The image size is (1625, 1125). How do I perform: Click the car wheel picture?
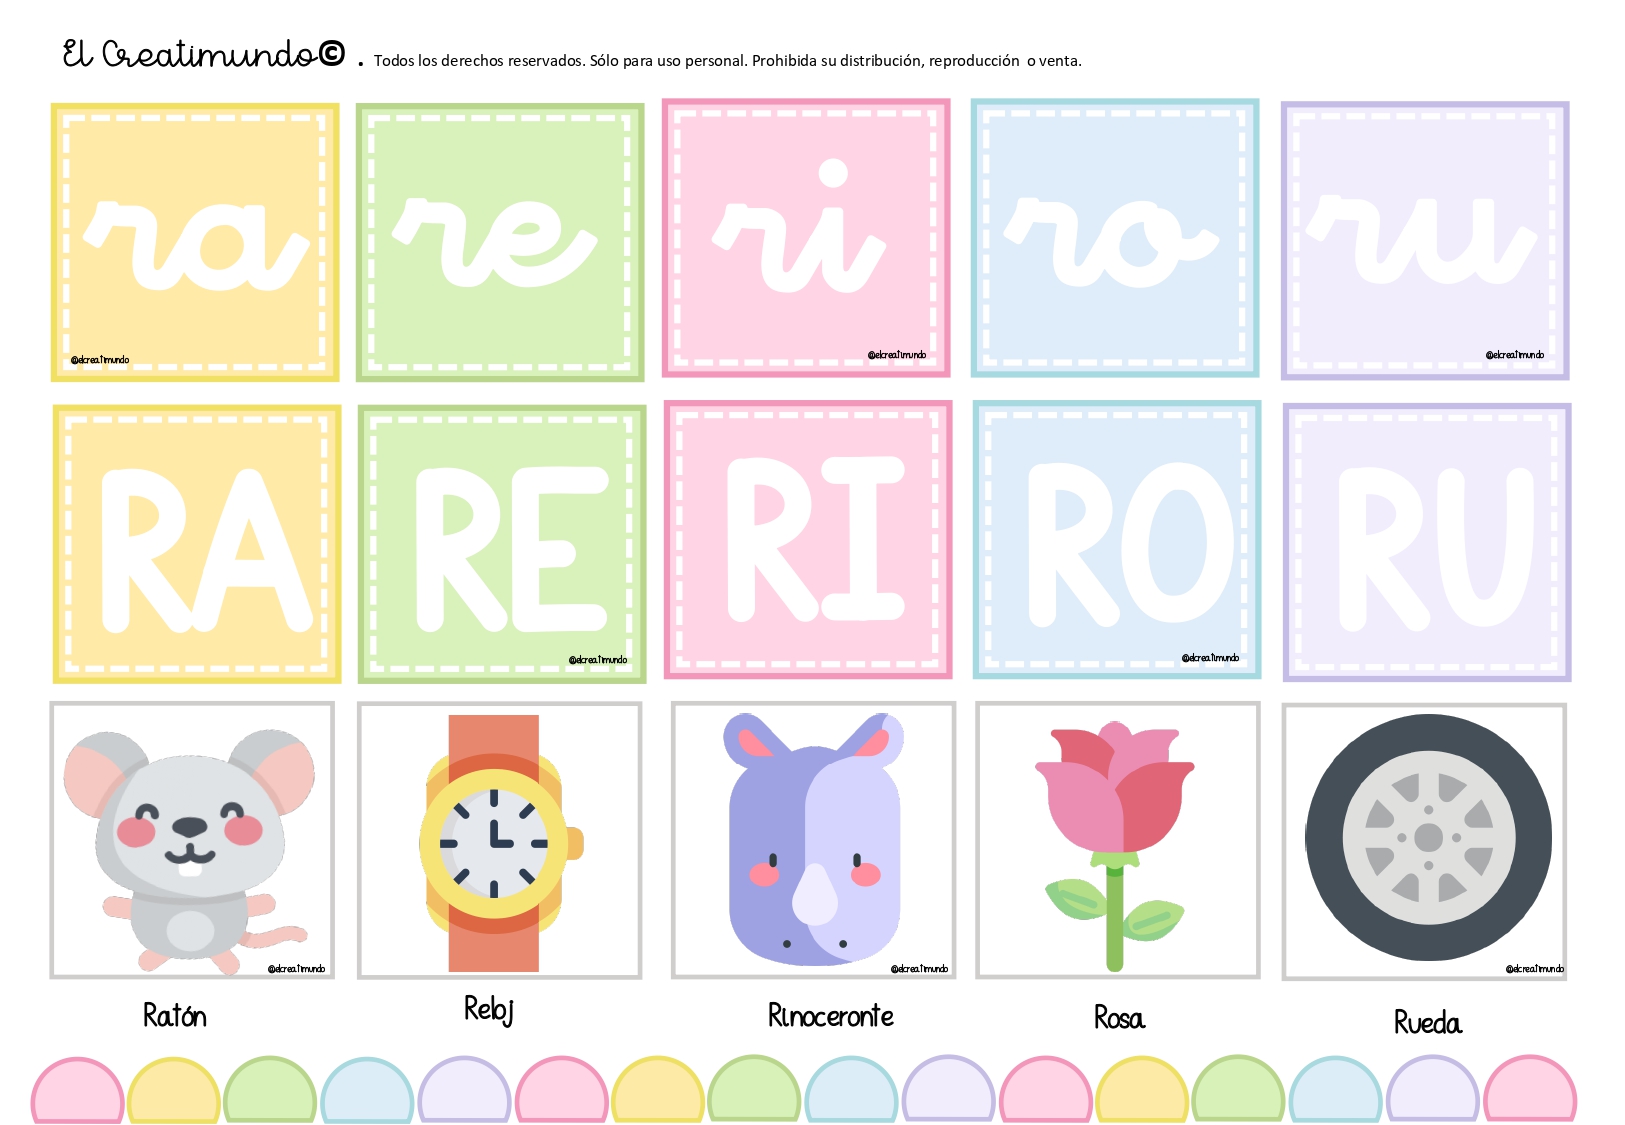(1426, 840)
